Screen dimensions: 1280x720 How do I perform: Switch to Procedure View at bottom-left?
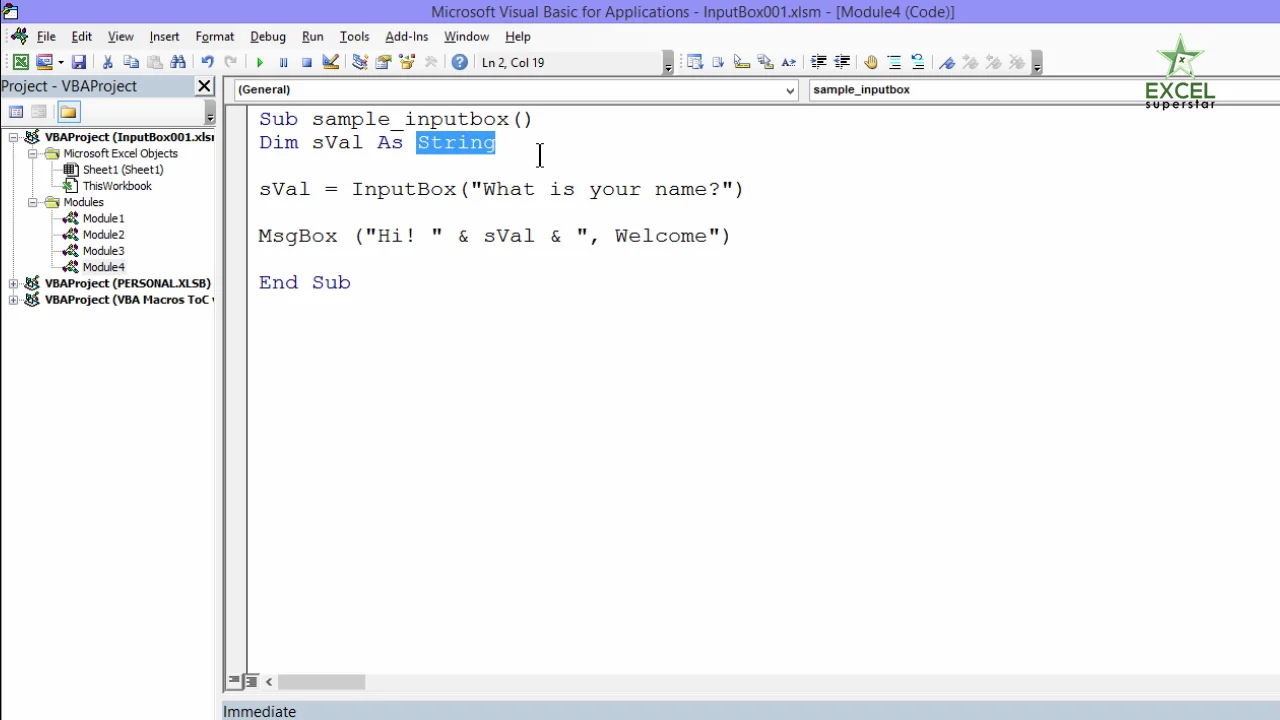tap(234, 681)
